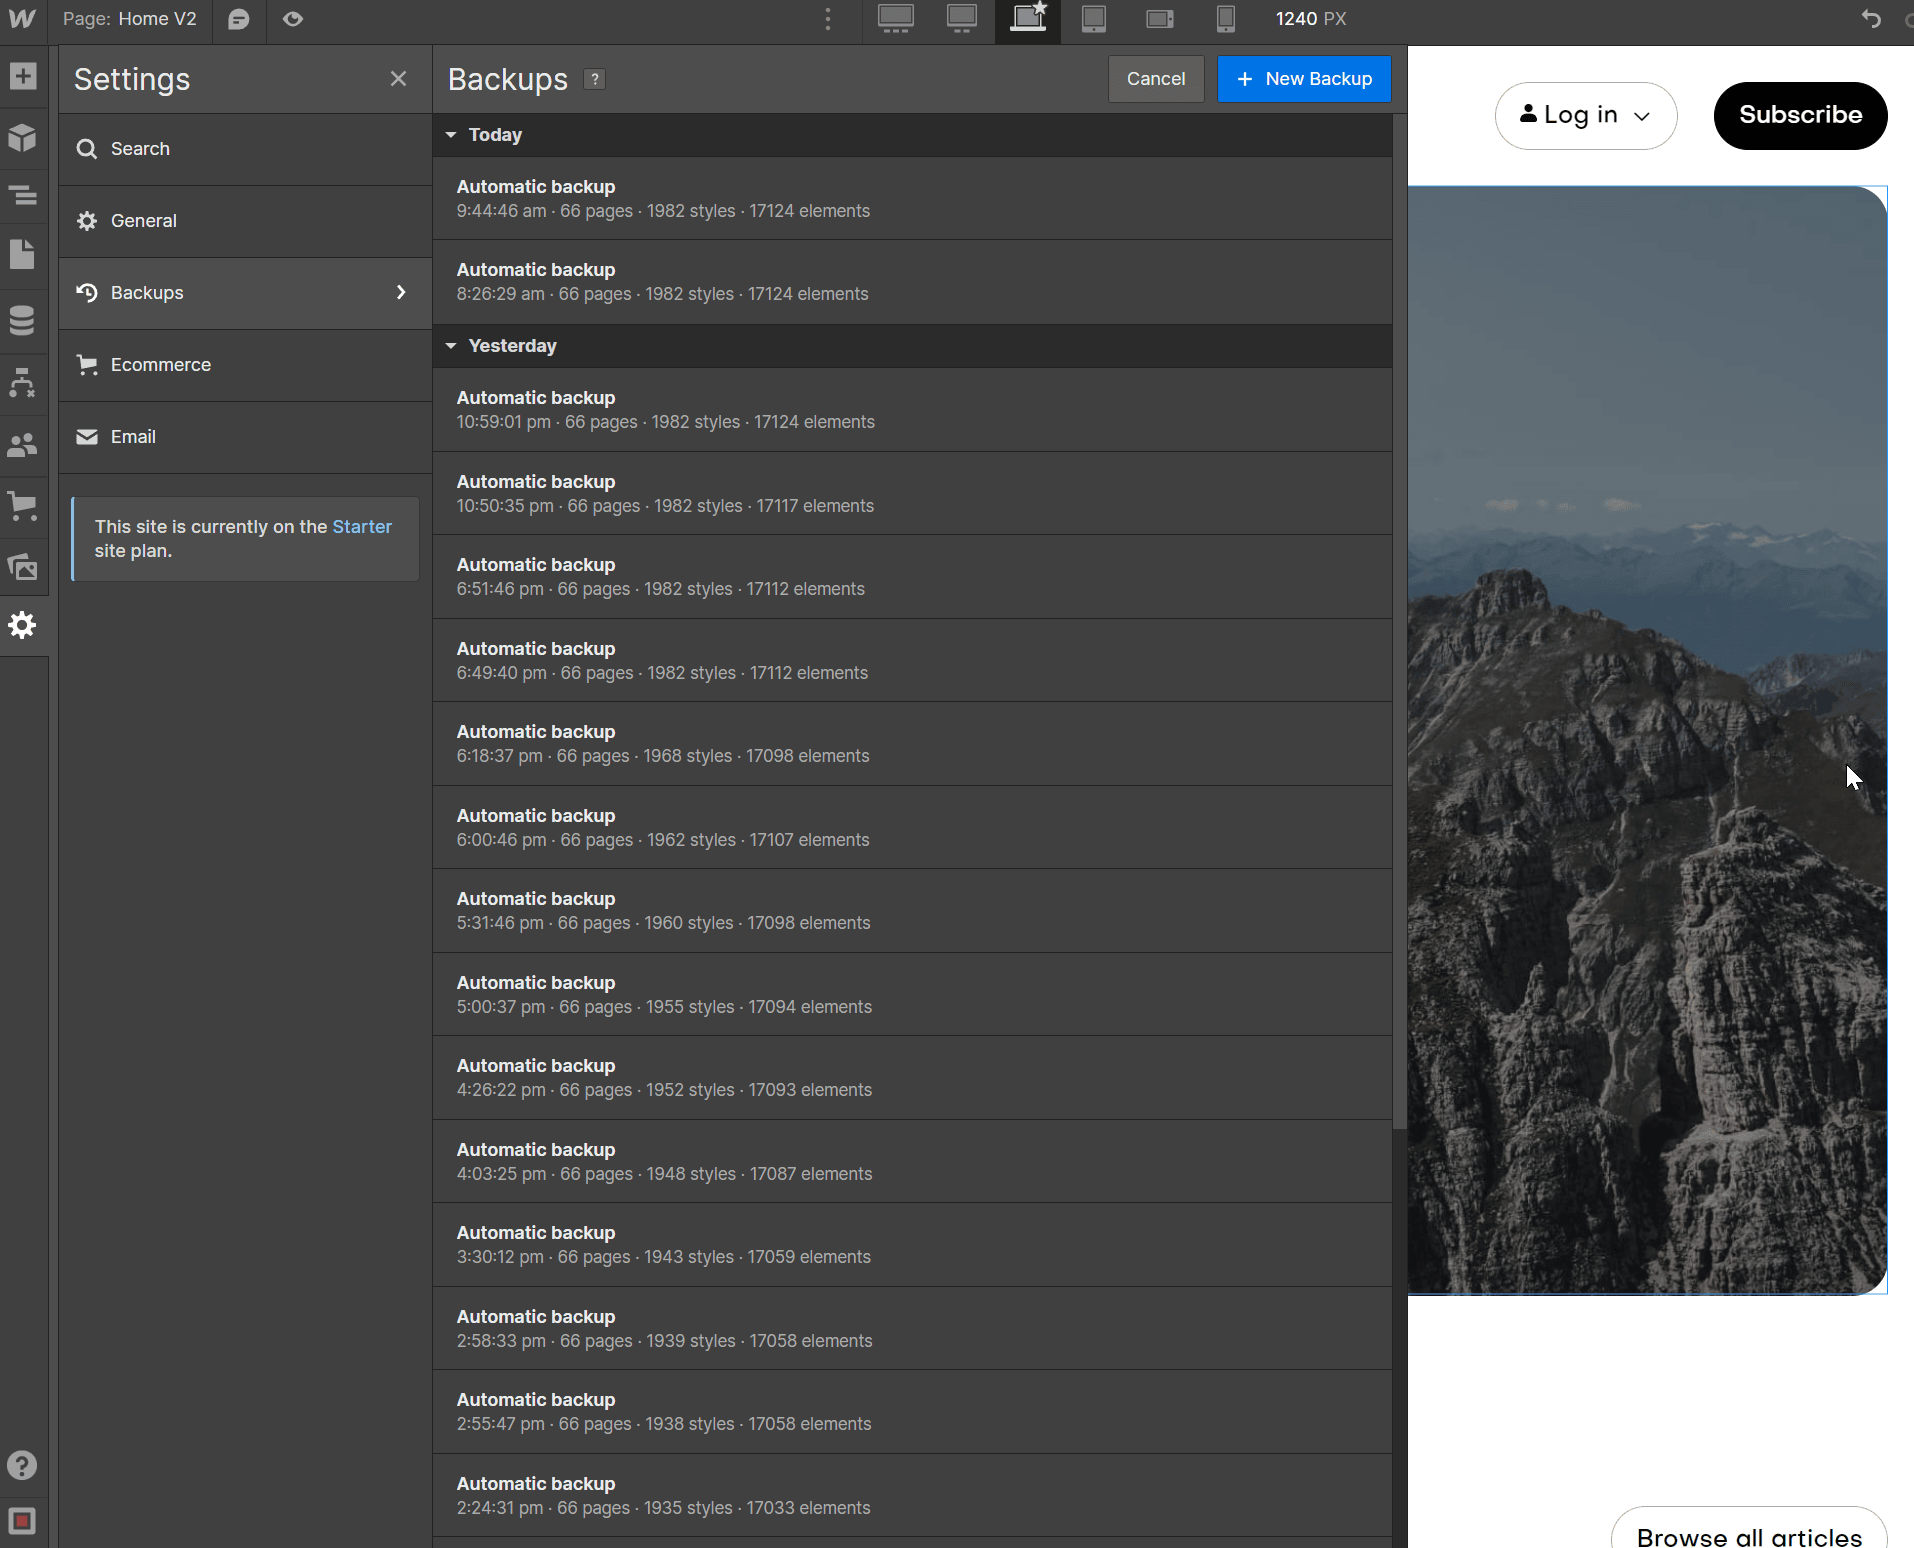
Task: Open the three-dot overflow menu
Action: coord(829,19)
